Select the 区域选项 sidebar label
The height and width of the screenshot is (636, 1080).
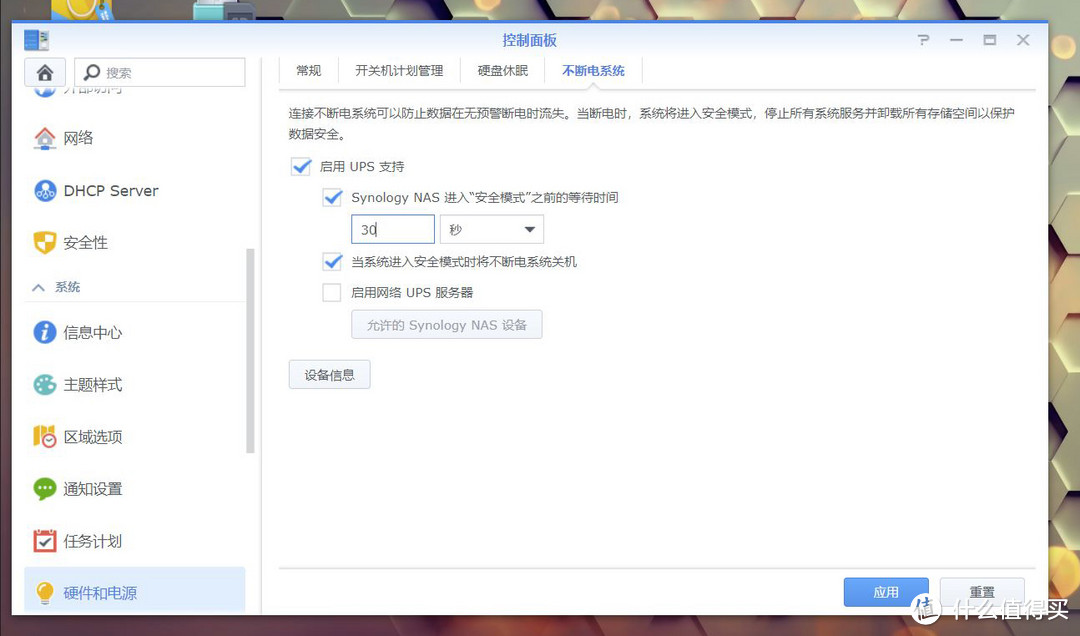[x=93, y=437]
